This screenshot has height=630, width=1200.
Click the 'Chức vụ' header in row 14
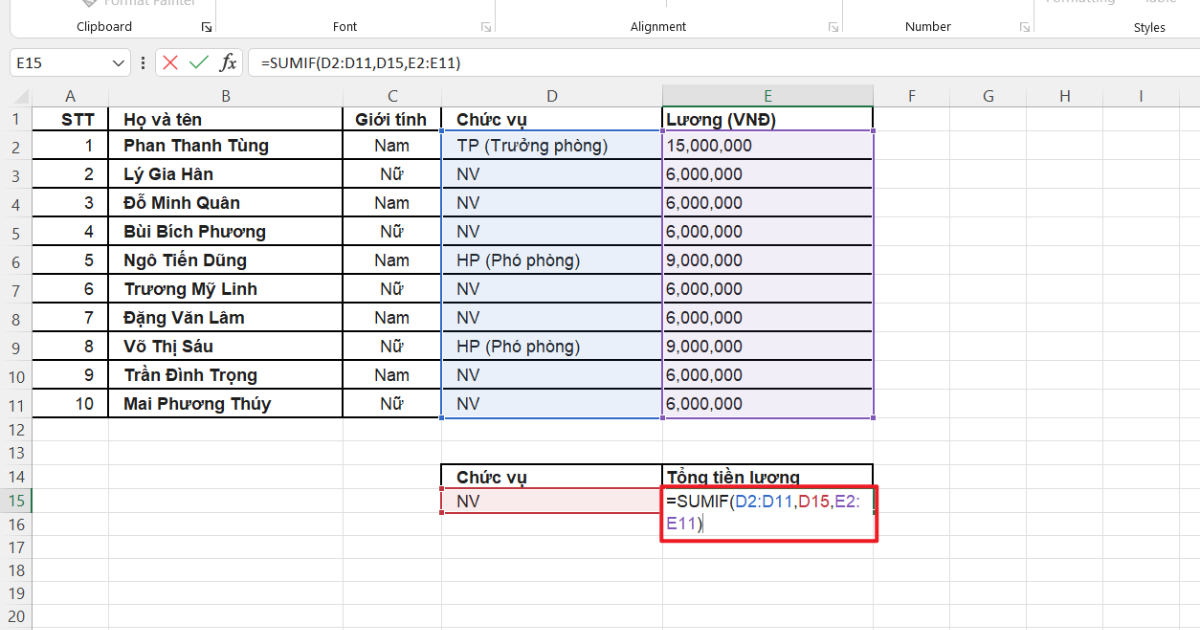pos(552,476)
